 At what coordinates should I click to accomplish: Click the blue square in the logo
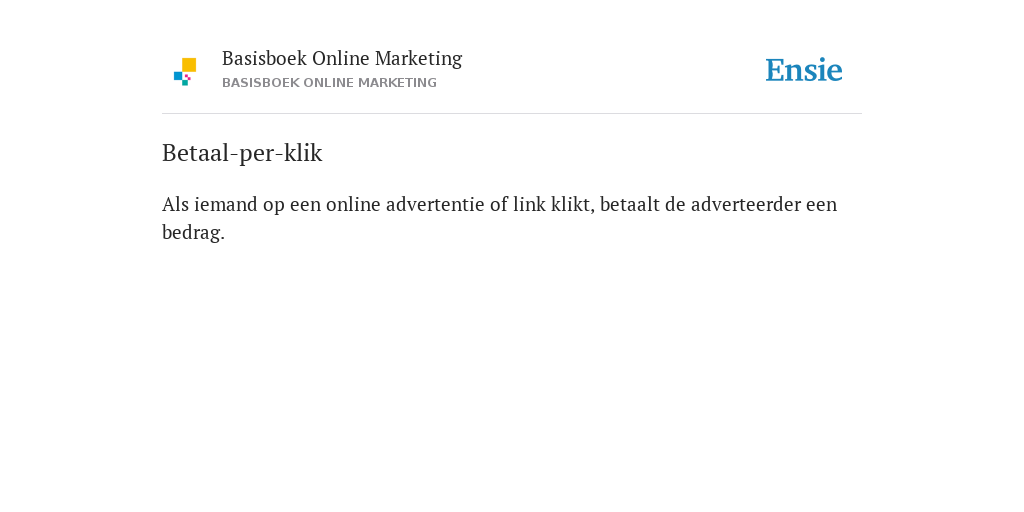(x=178, y=76)
